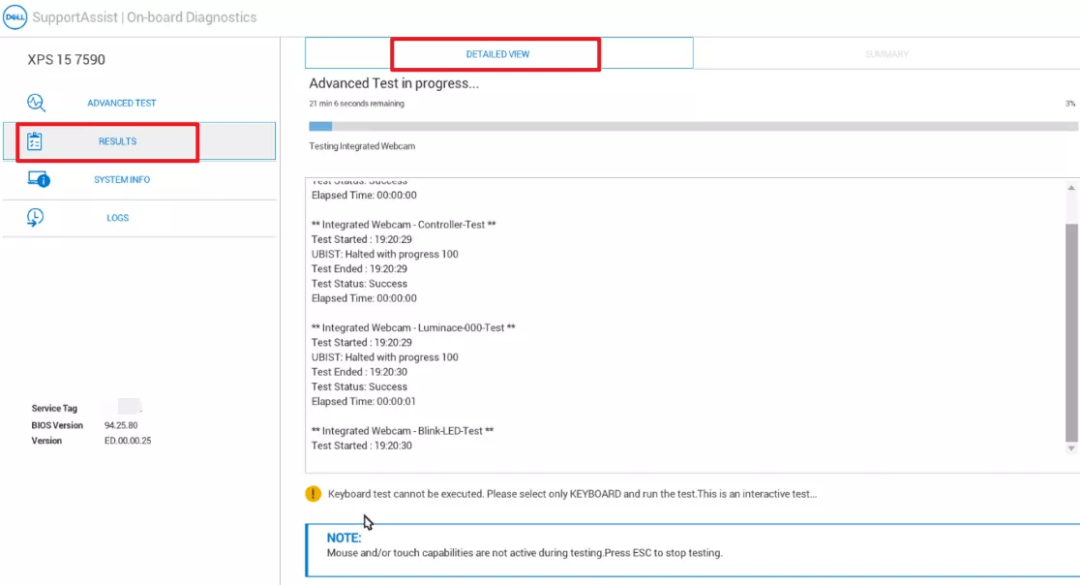The width and height of the screenshot is (1080, 585).
Task: Click the yellow keyboard warning icon
Action: click(x=313, y=493)
